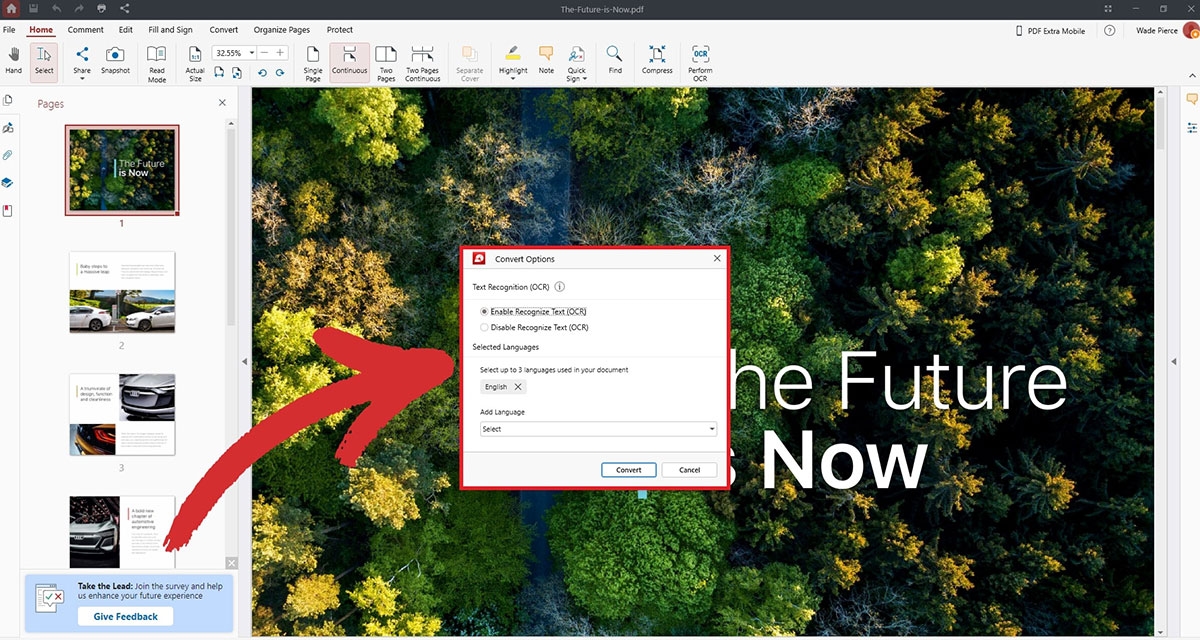Open PDF Extra Mobile link
This screenshot has width=1200, height=640.
1049,31
